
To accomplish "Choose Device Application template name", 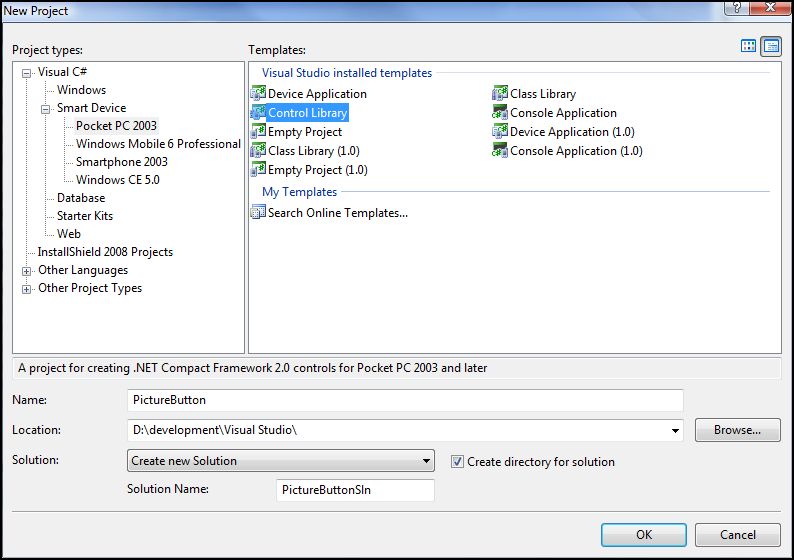I will coord(317,94).
